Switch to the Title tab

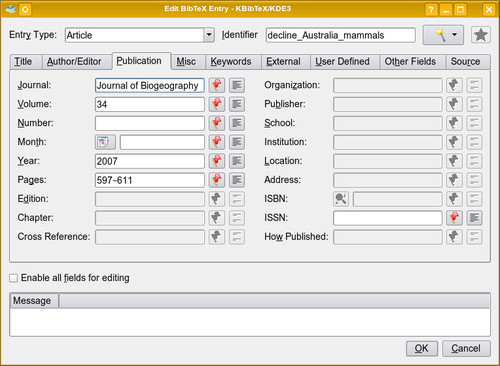click(26, 62)
